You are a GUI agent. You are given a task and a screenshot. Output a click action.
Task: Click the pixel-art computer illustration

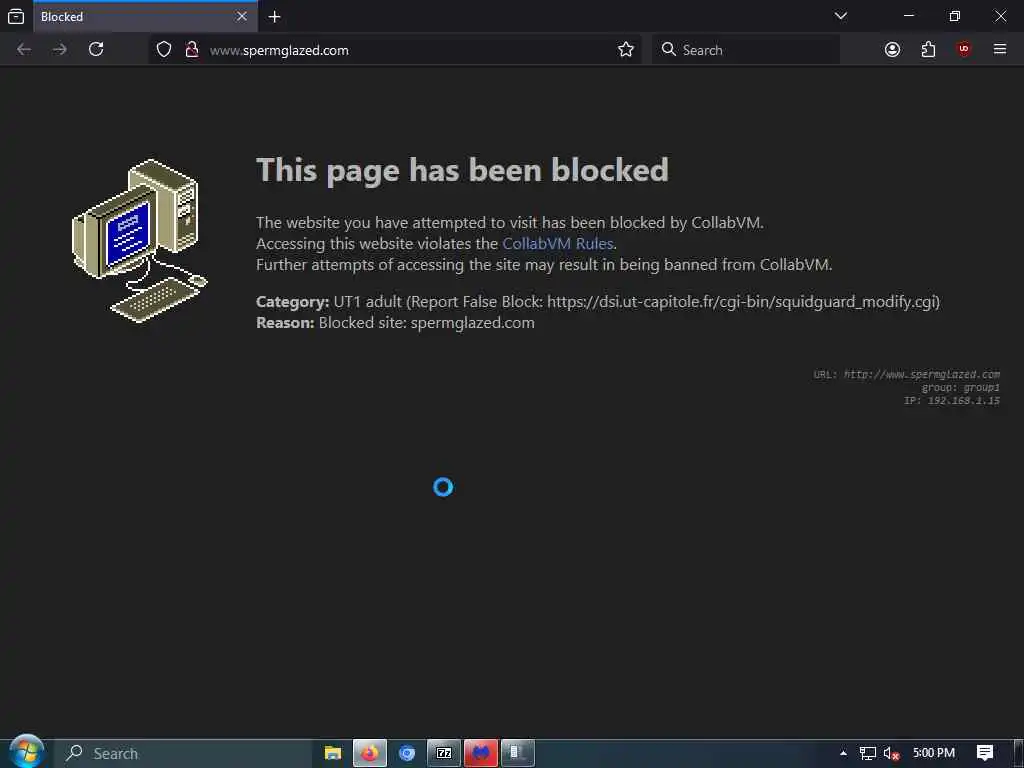click(140, 241)
